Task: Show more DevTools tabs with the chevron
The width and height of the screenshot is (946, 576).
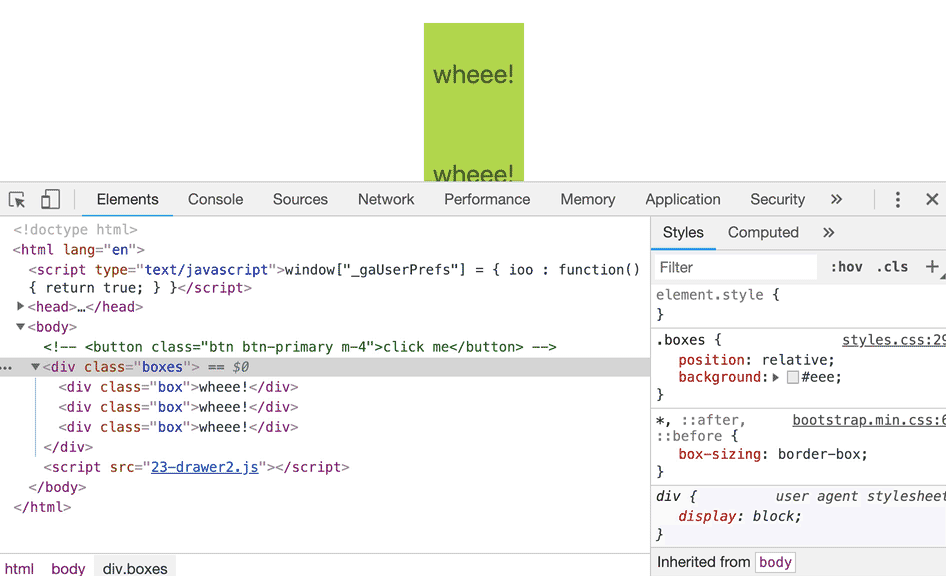Action: coord(836,199)
